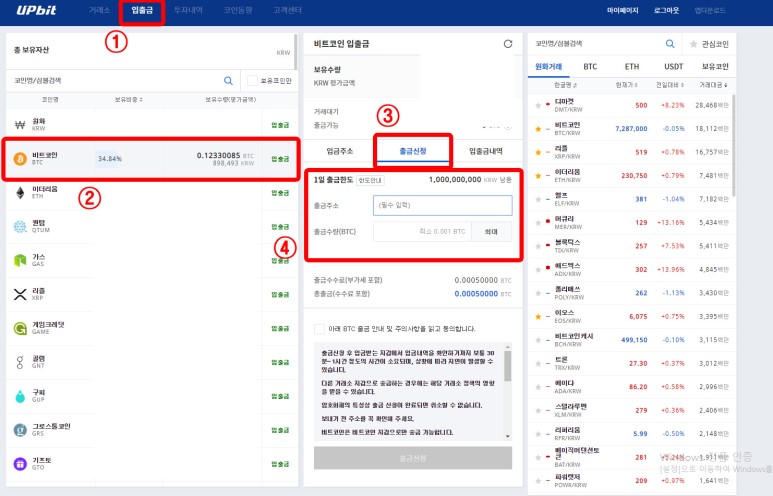The height and width of the screenshot is (496, 773).
Task: Click the 구피 GUP coin icon
Action: point(20,396)
